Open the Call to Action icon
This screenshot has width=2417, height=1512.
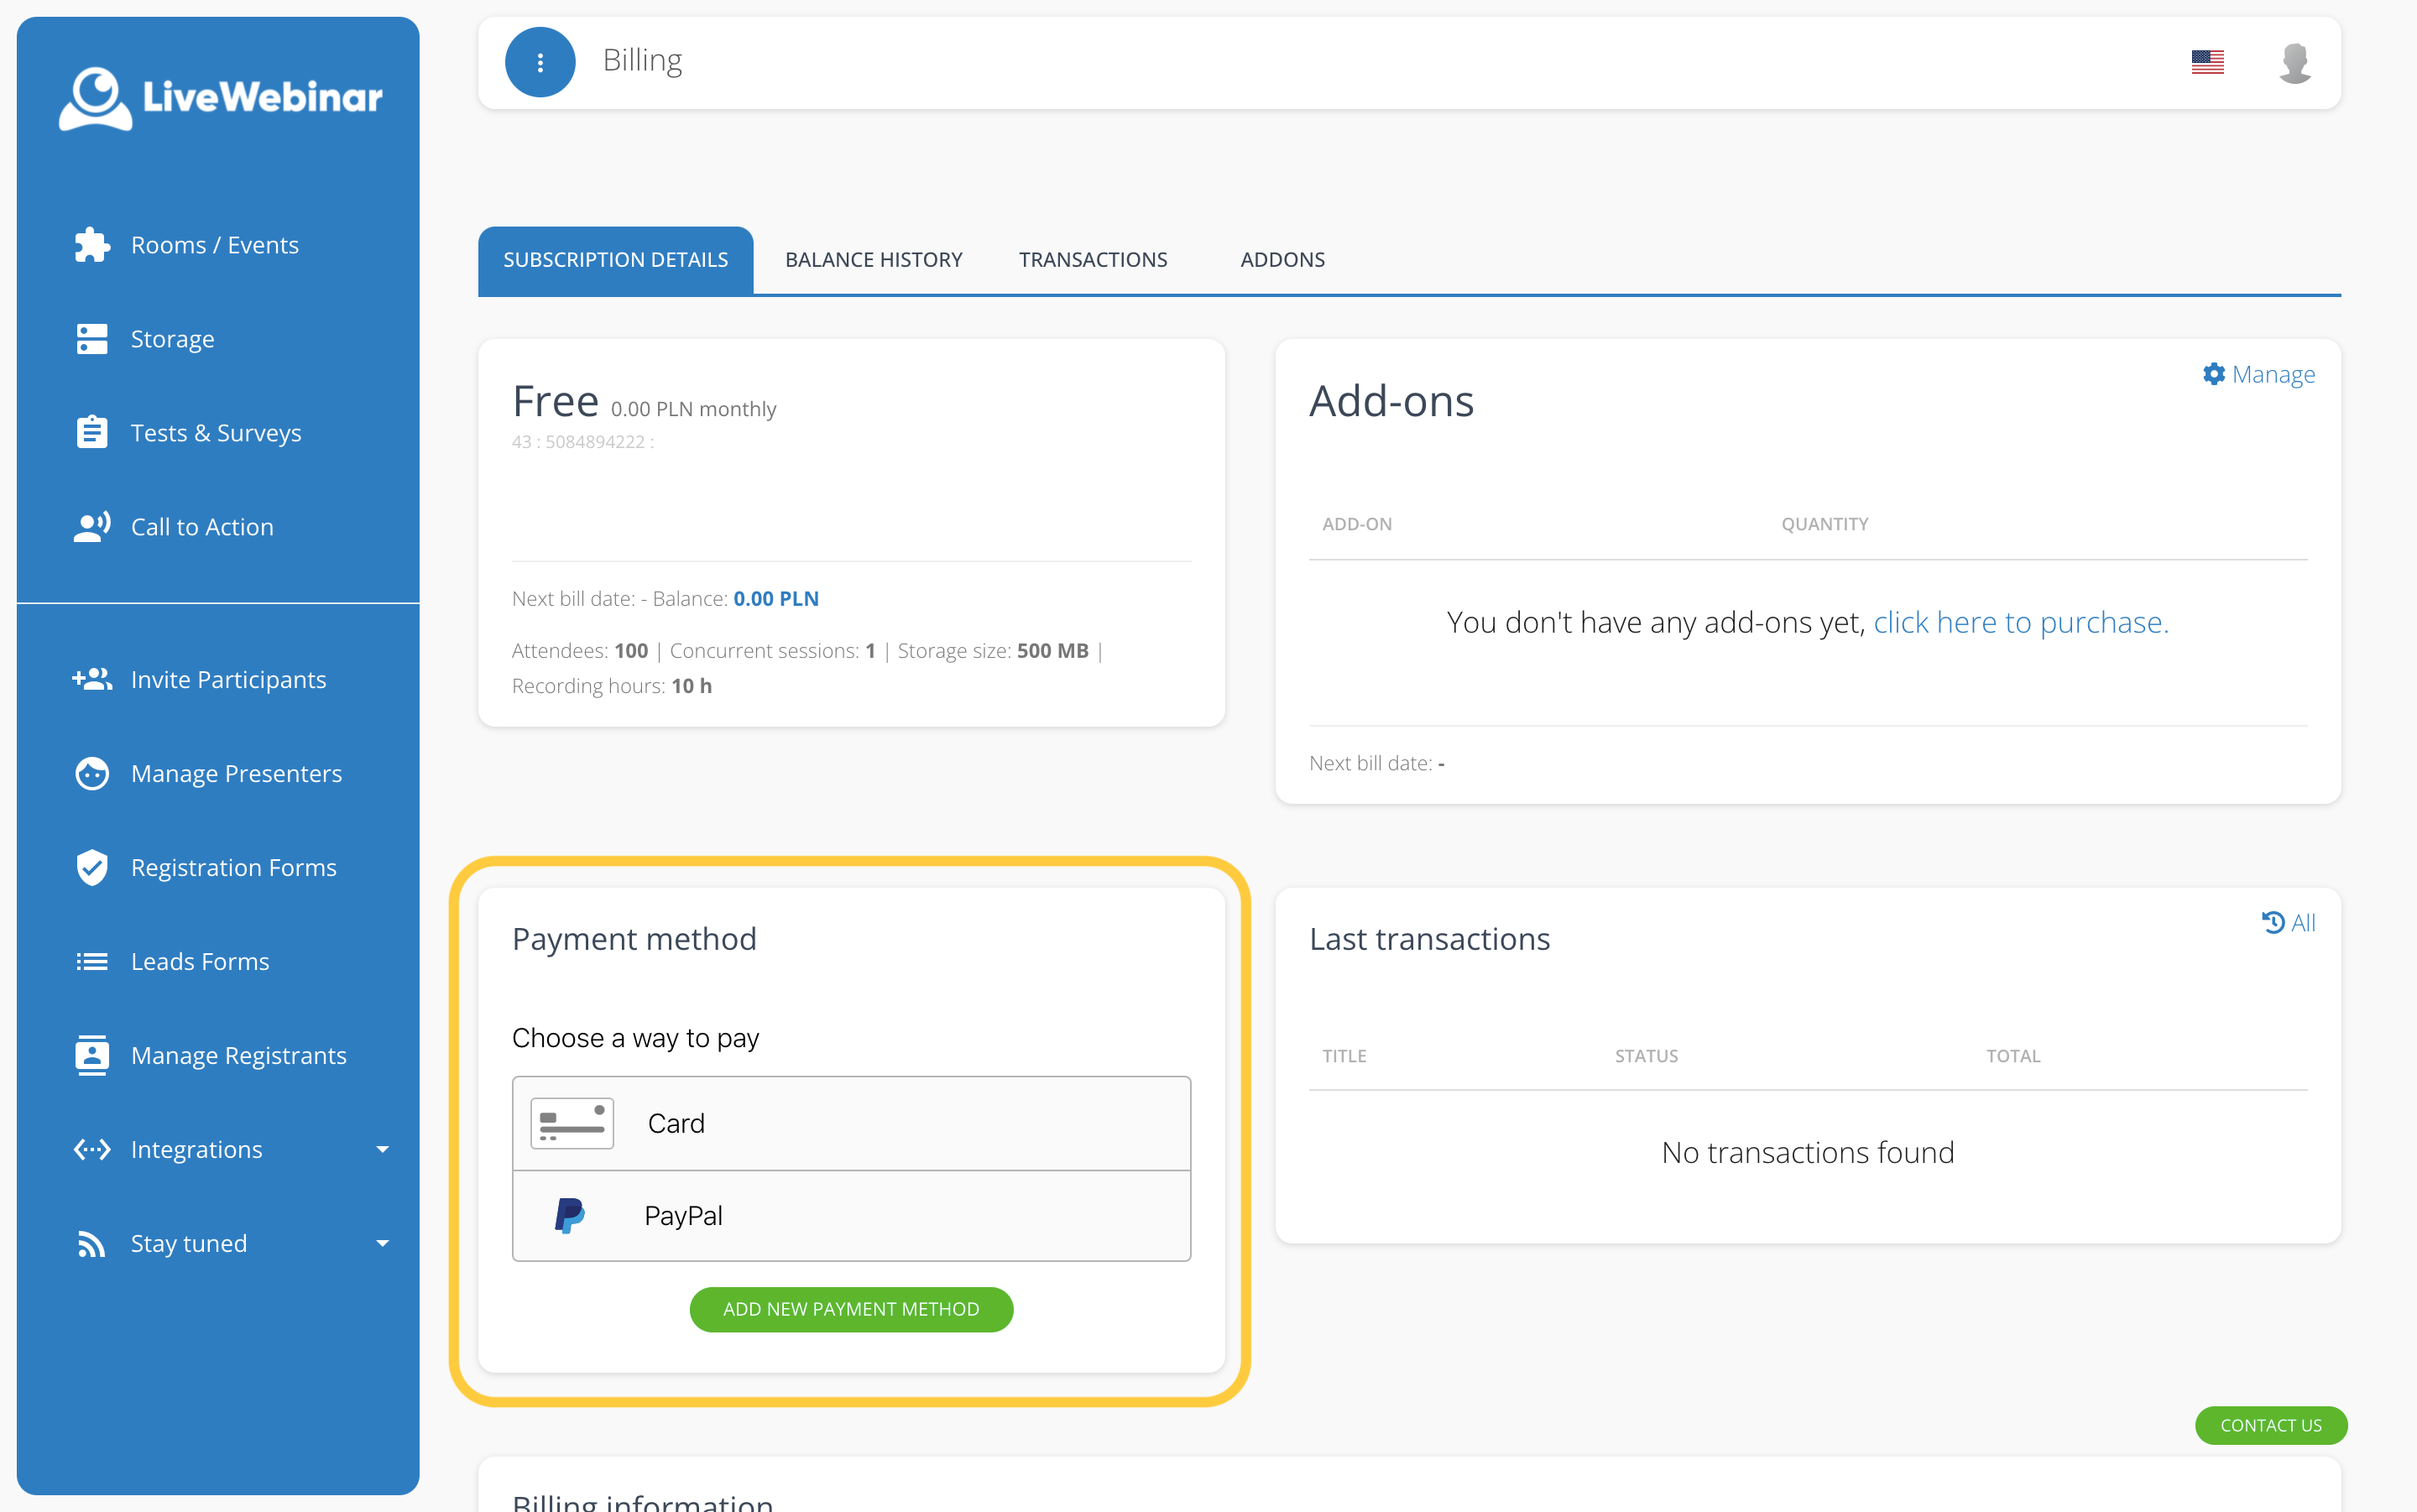click(x=92, y=527)
